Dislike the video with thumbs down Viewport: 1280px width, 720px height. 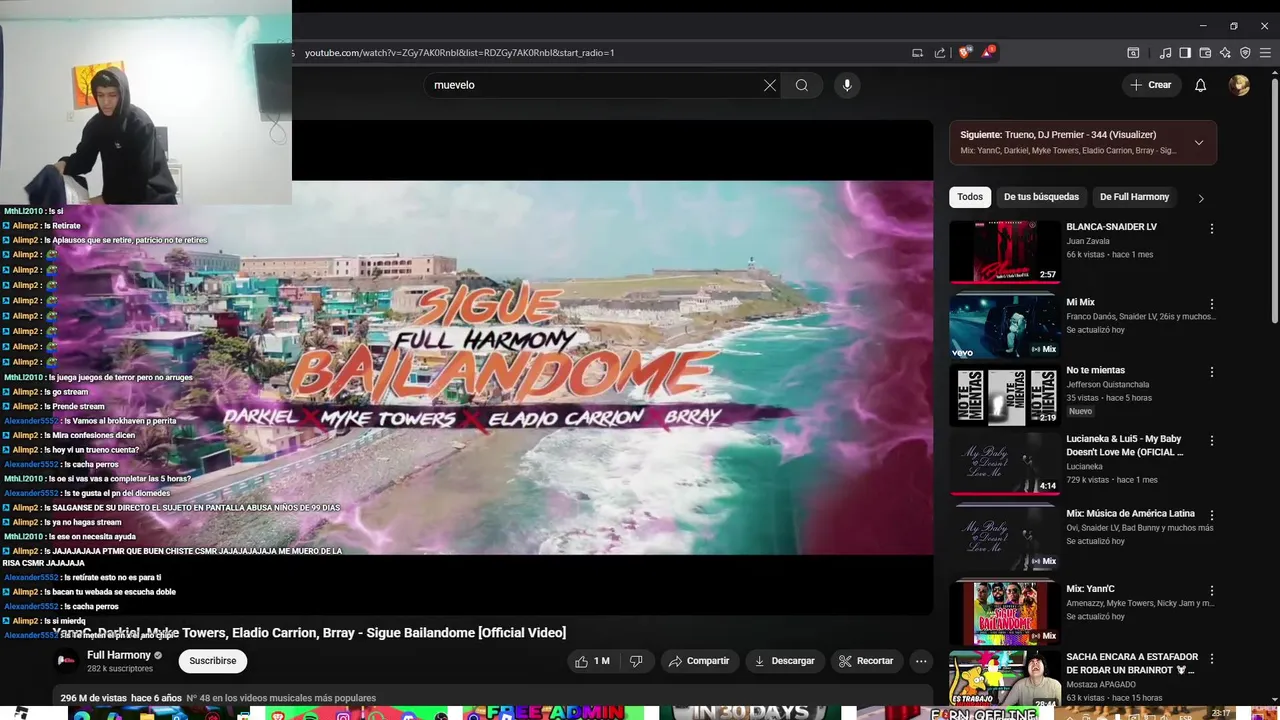pos(636,661)
